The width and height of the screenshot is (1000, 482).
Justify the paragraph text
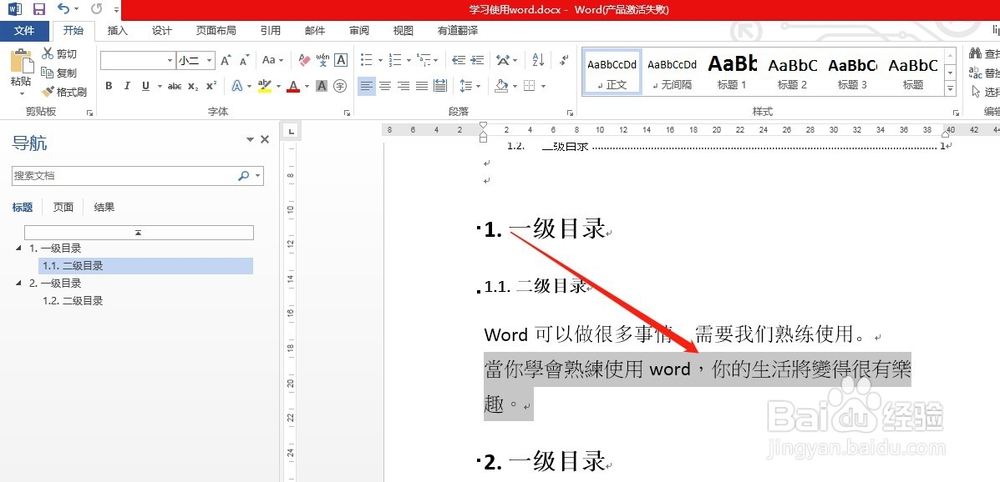point(422,85)
